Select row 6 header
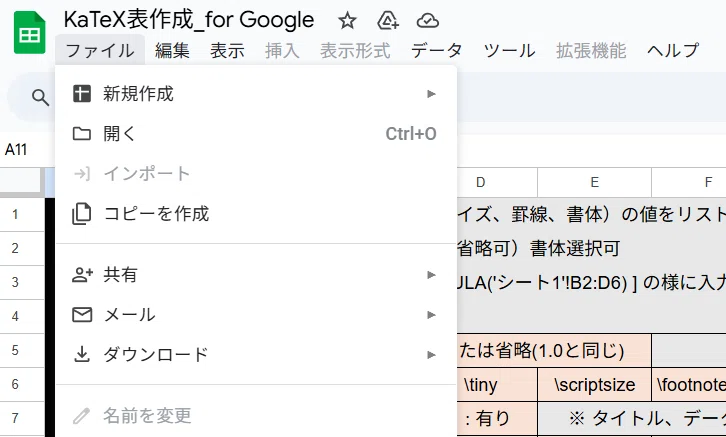This screenshot has width=726, height=437. [x=22, y=384]
